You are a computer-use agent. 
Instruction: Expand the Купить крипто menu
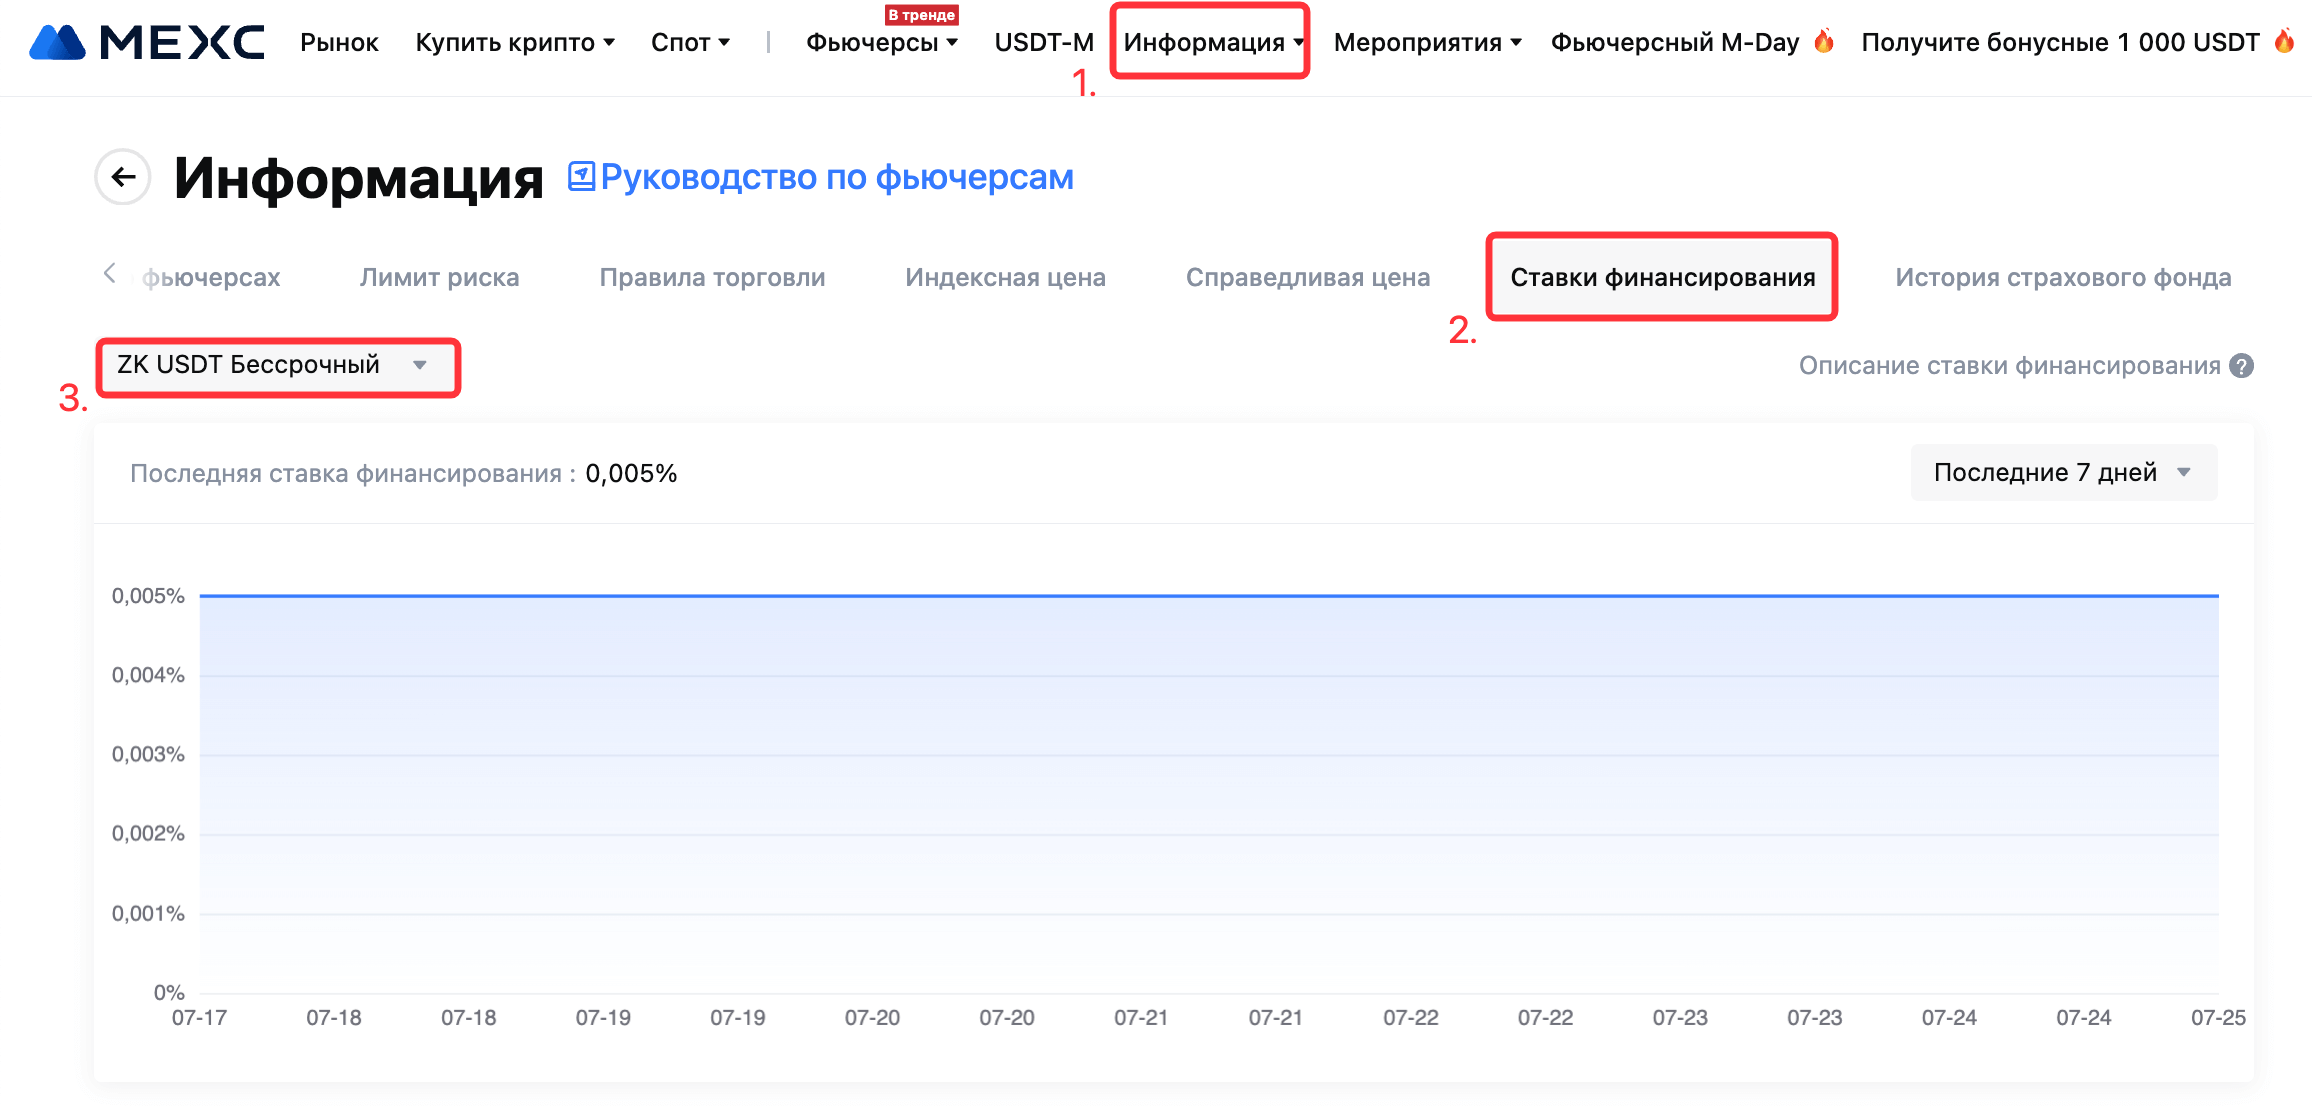click(x=514, y=42)
